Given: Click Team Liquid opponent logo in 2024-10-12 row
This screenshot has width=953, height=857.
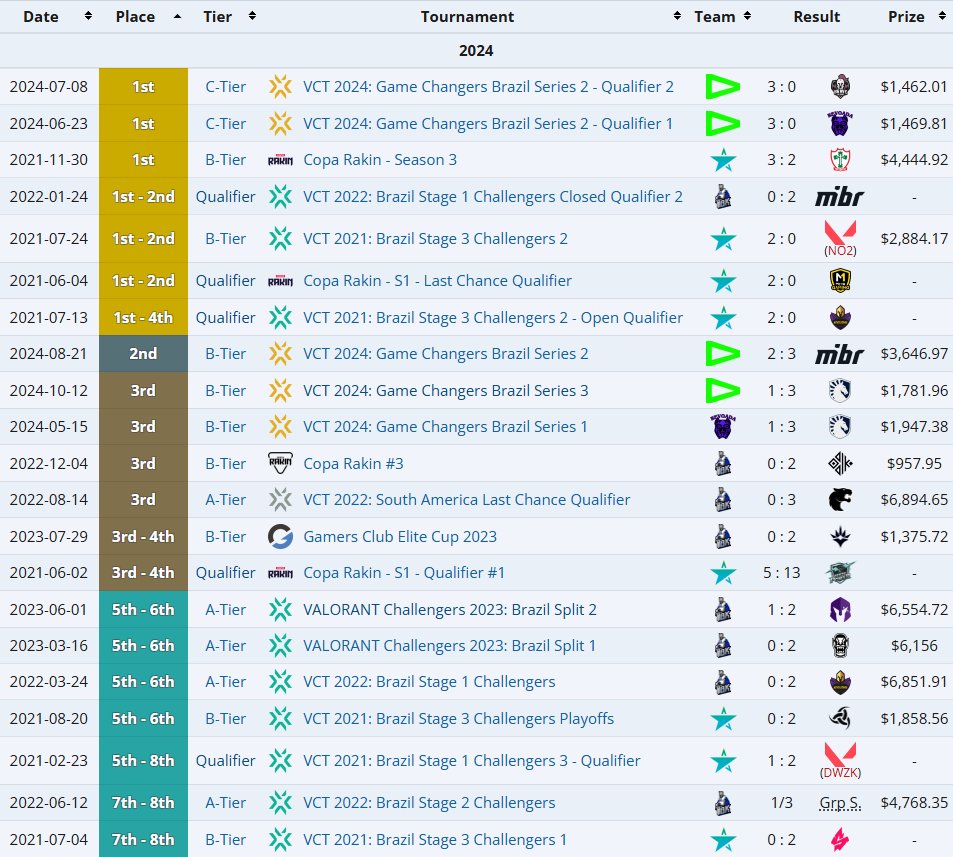Looking at the screenshot, I should click(x=840, y=390).
